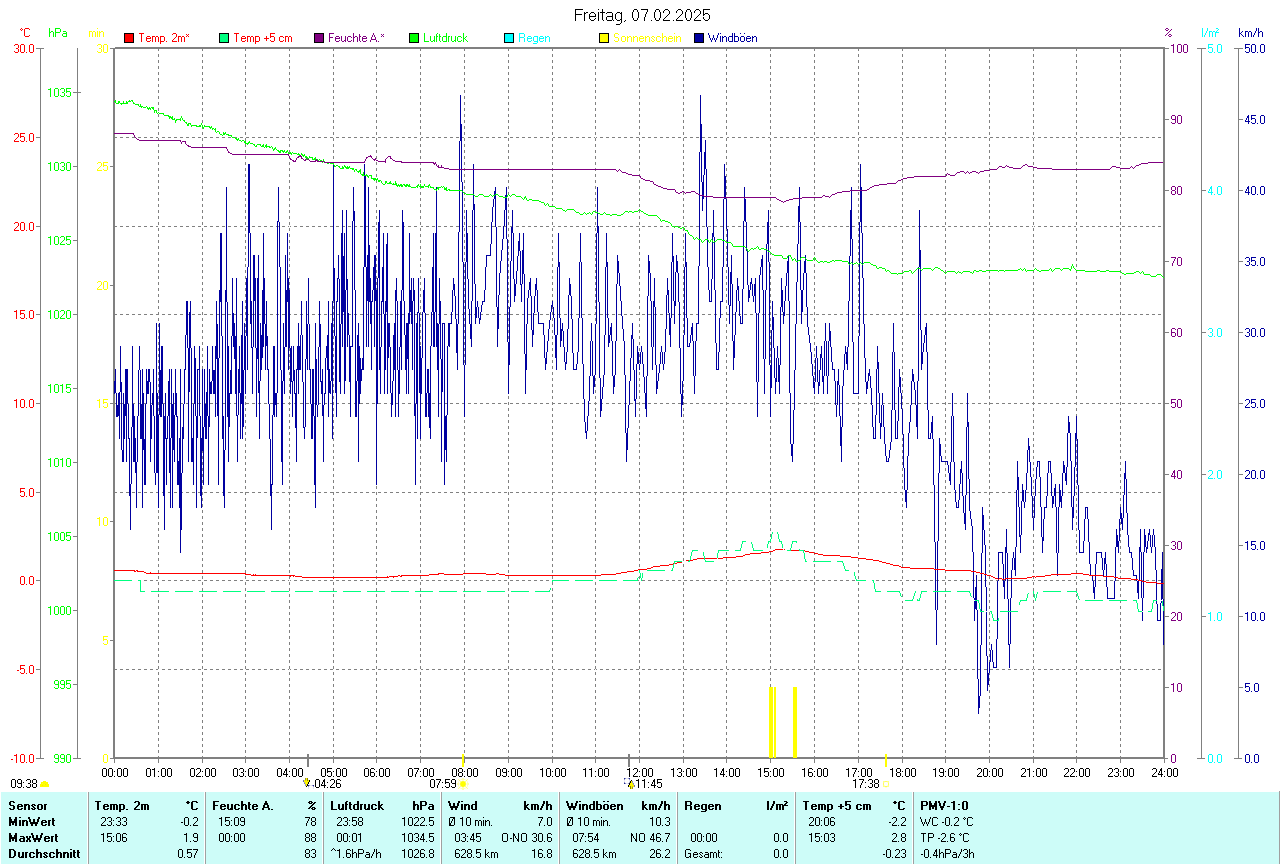The image size is (1280, 864).
Task: Click the TP -2.6 °C dew point value
Action: click(x=944, y=837)
